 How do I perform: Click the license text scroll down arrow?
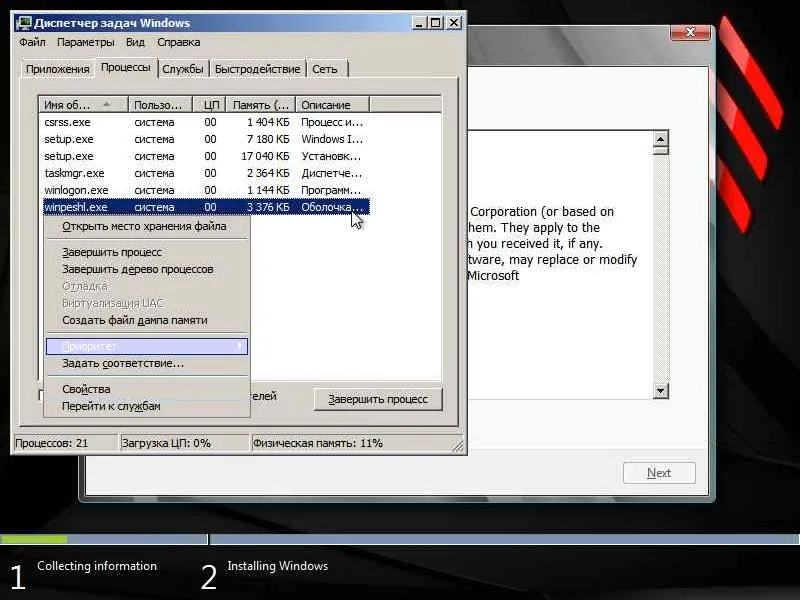click(x=661, y=391)
